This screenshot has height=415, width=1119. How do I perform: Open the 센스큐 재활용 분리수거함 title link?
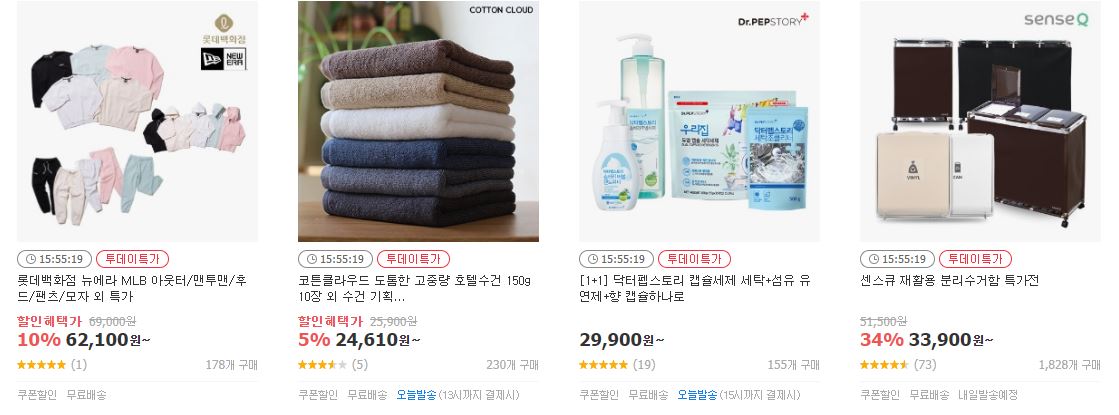949,280
